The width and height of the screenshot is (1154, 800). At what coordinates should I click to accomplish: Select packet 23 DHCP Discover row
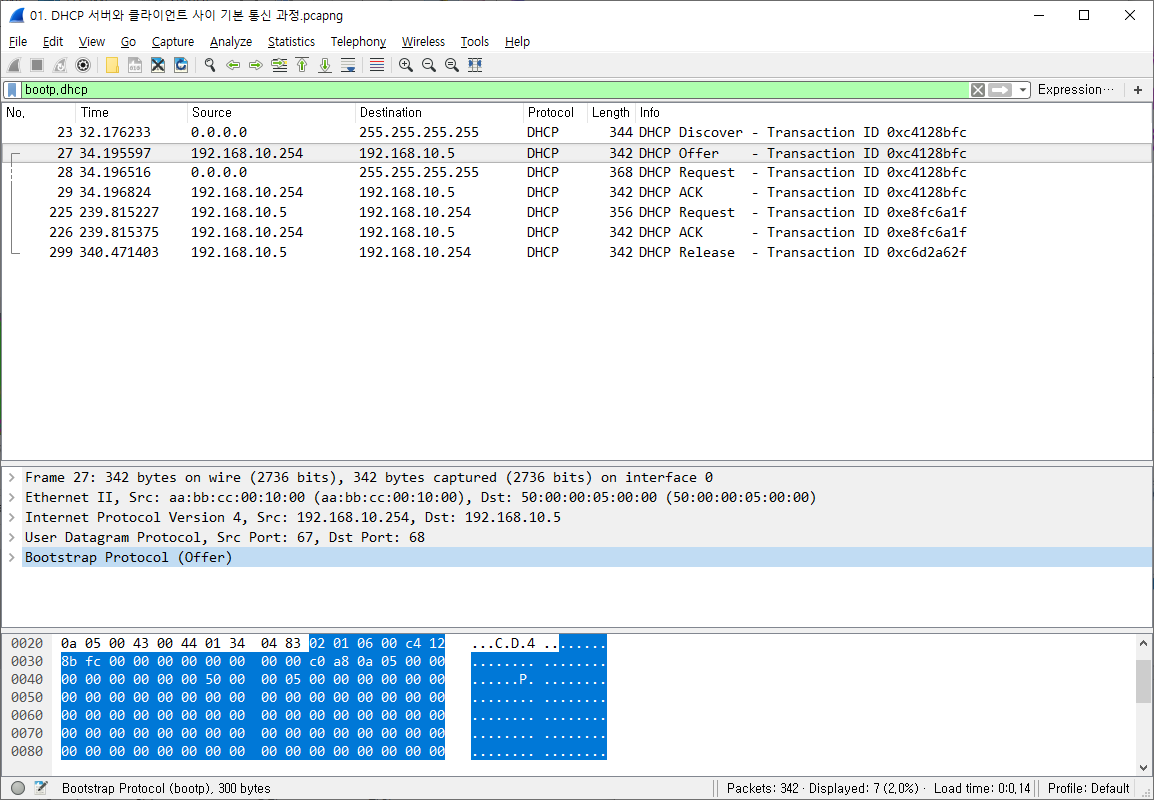pyautogui.click(x=577, y=132)
